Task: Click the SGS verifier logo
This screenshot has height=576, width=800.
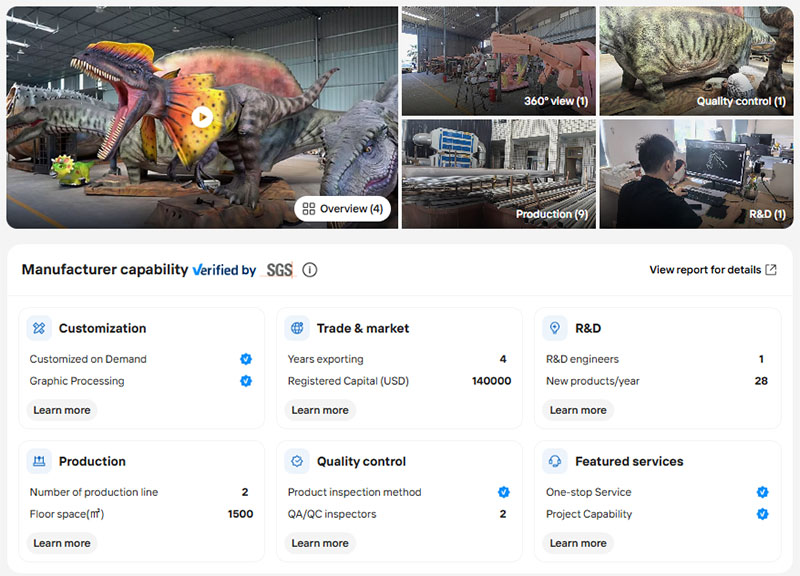Action: coord(279,270)
